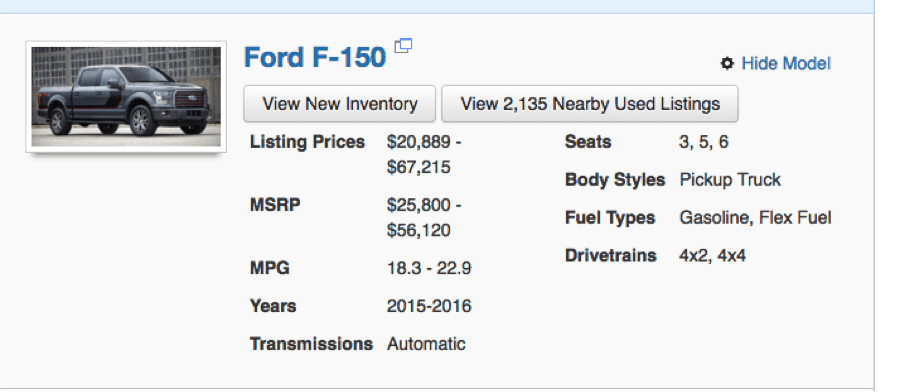View 2,135 Nearby Used Listings

coord(589,104)
